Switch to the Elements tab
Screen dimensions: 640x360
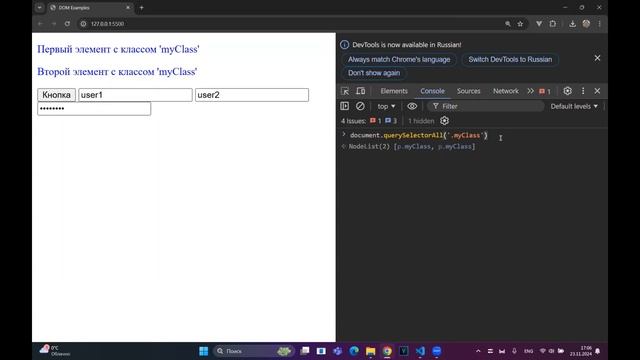pos(394,91)
